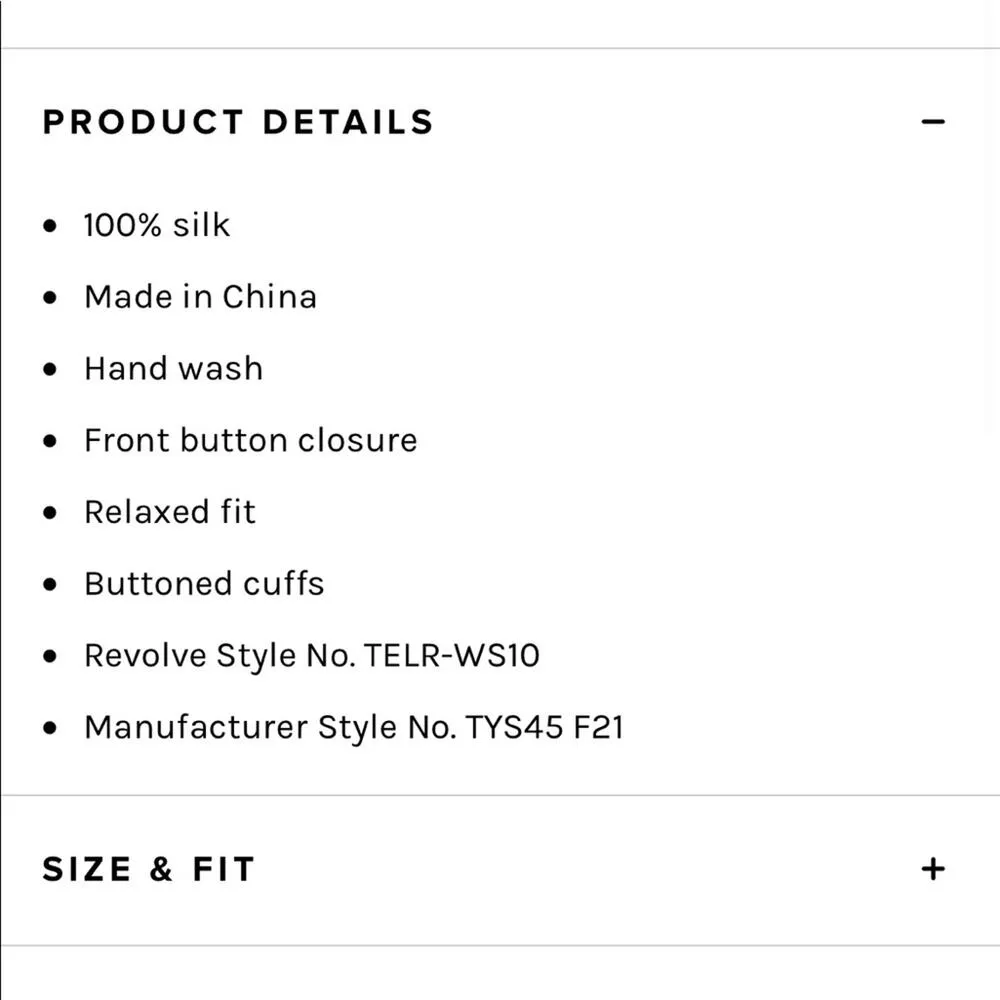This screenshot has width=1000, height=1000.
Task: Click Manufacturer Style No. TYS45 F21 text
Action: [355, 728]
